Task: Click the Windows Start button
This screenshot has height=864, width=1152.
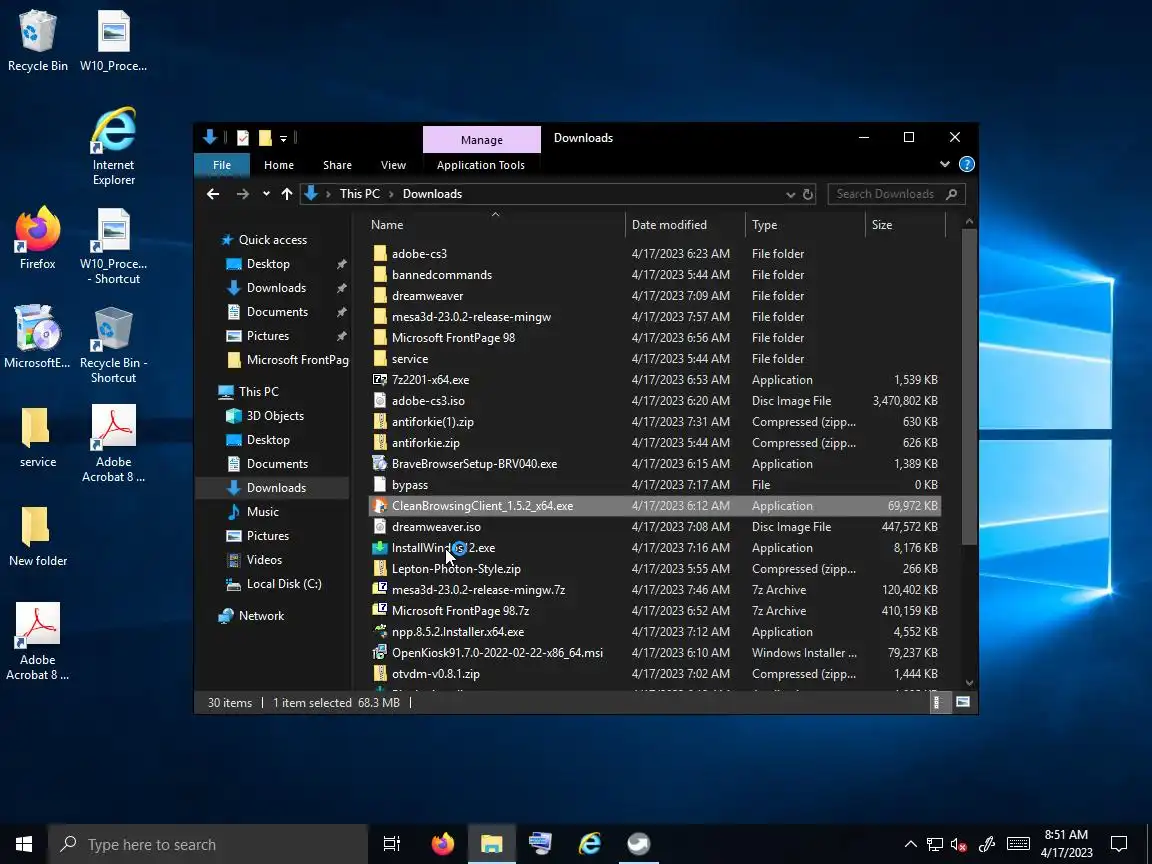Action: 24,844
